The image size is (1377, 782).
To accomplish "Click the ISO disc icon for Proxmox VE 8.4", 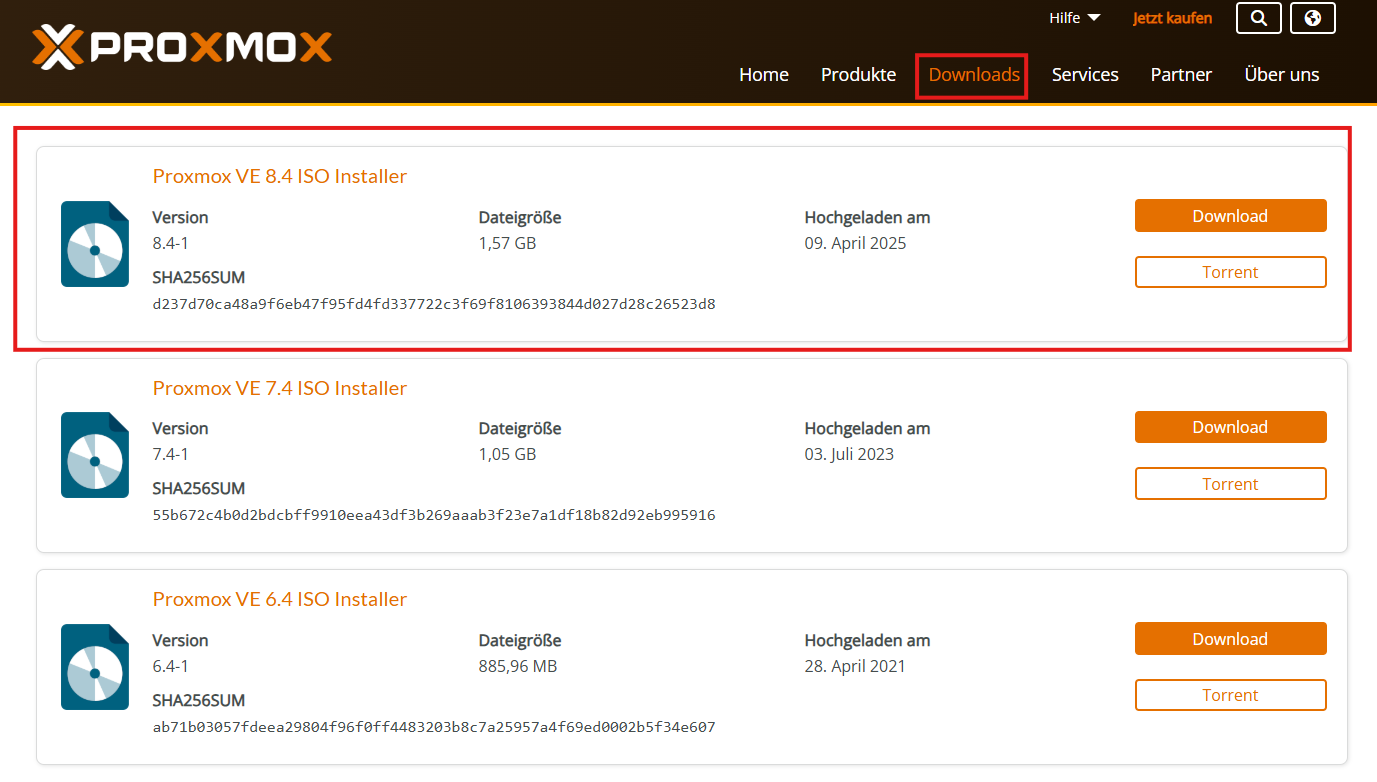I will coord(95,244).
